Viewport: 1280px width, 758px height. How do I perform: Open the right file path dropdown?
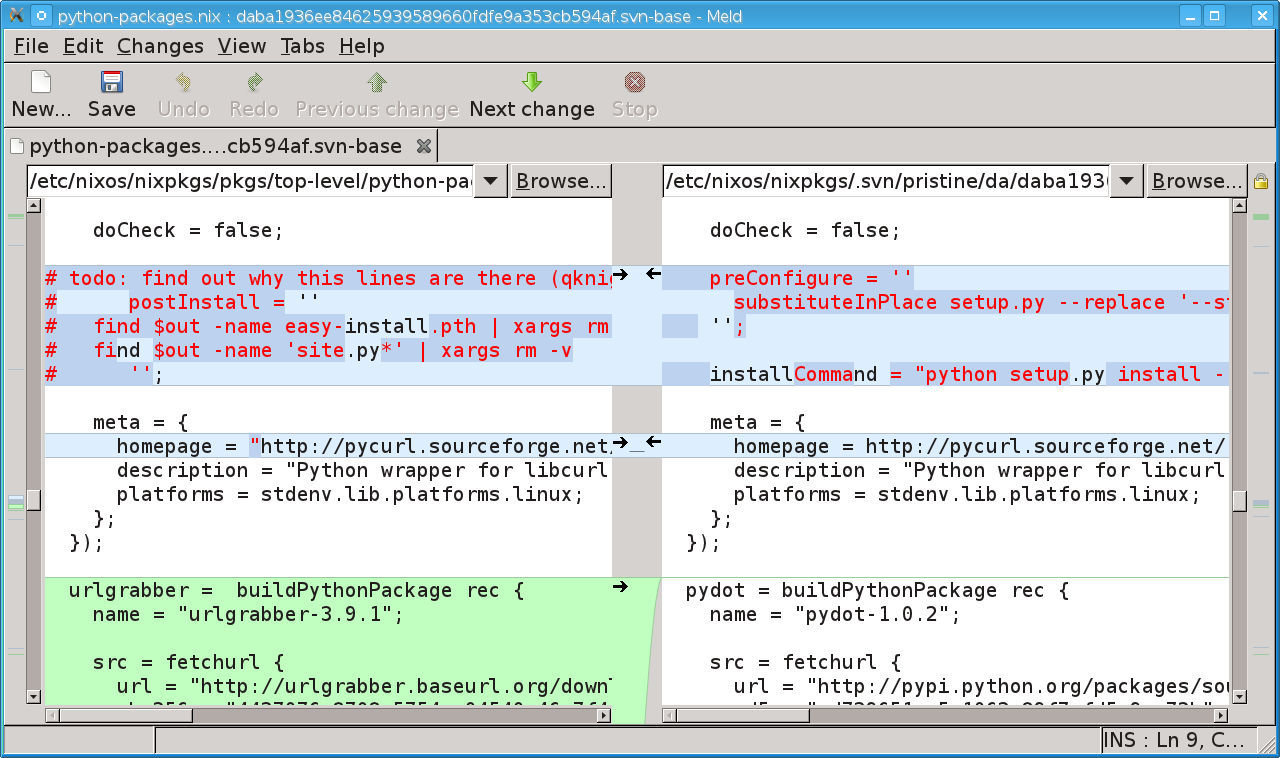(1126, 181)
